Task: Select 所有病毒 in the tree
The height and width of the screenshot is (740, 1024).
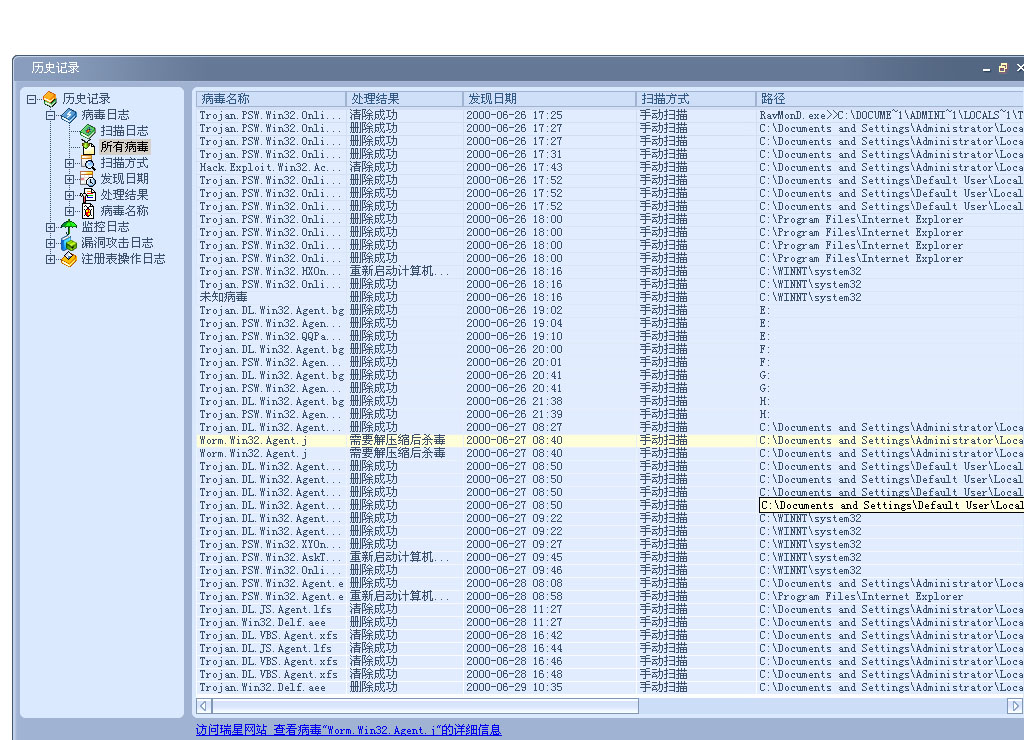Action: [x=124, y=147]
